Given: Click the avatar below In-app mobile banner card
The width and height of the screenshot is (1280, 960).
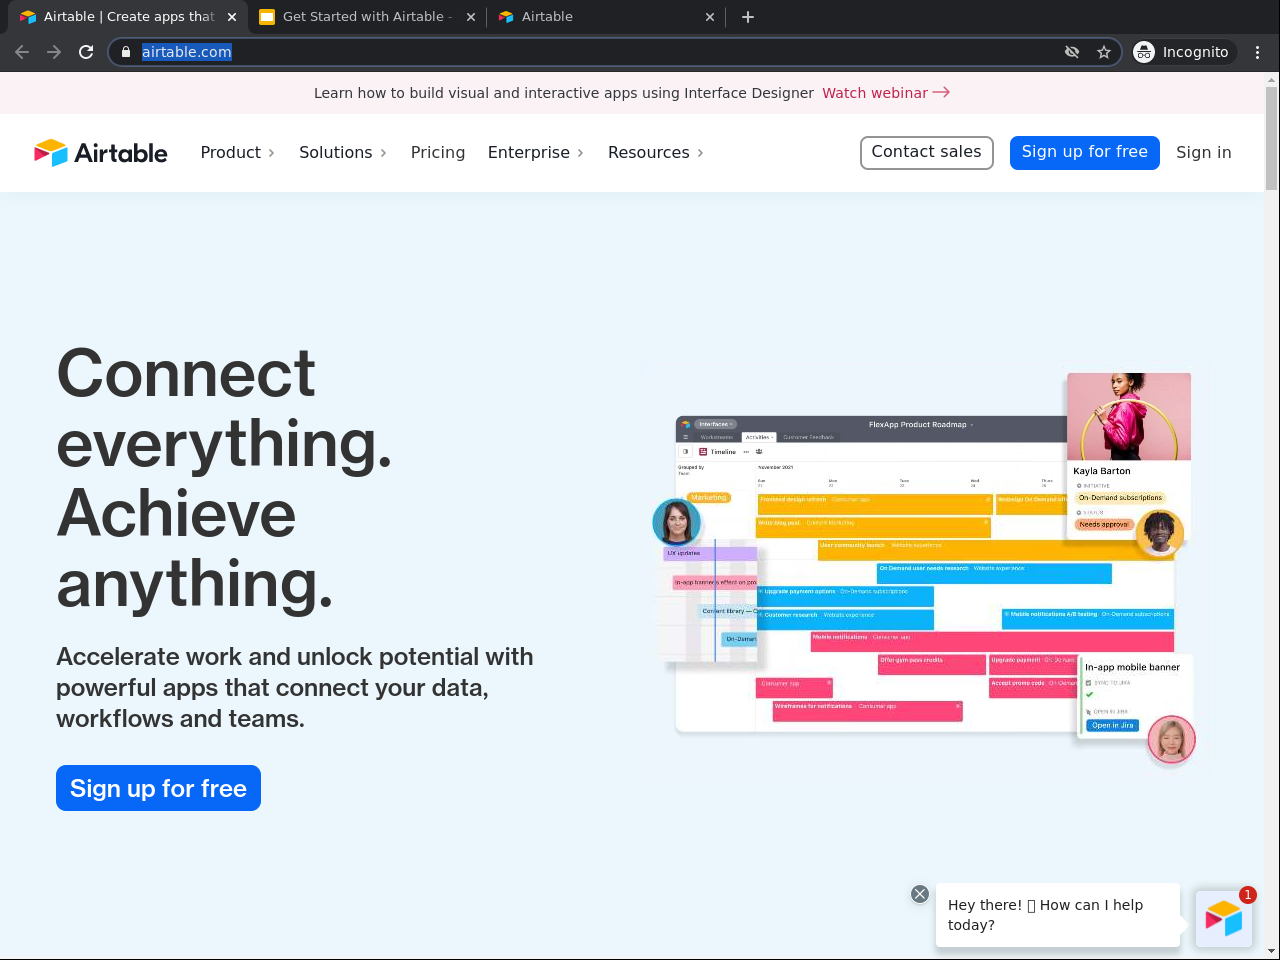Looking at the screenshot, I should pos(1172,740).
